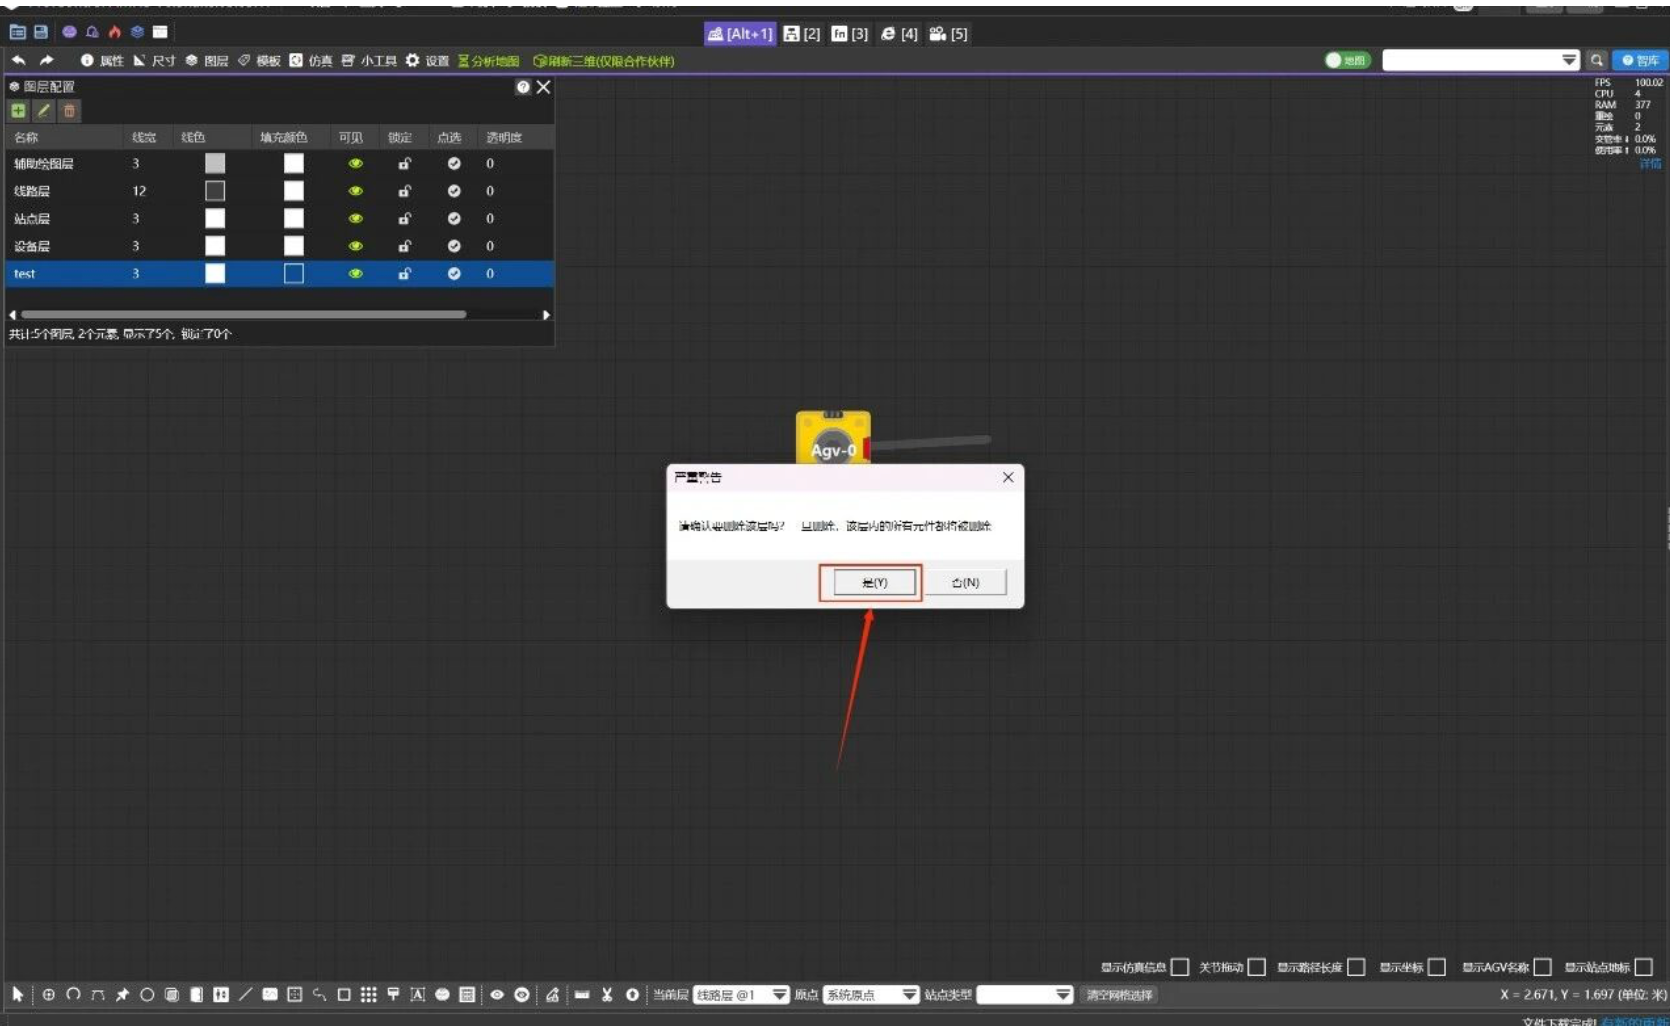The width and height of the screenshot is (1670, 1026).
Task: Select the pin marker tool
Action: (123, 994)
